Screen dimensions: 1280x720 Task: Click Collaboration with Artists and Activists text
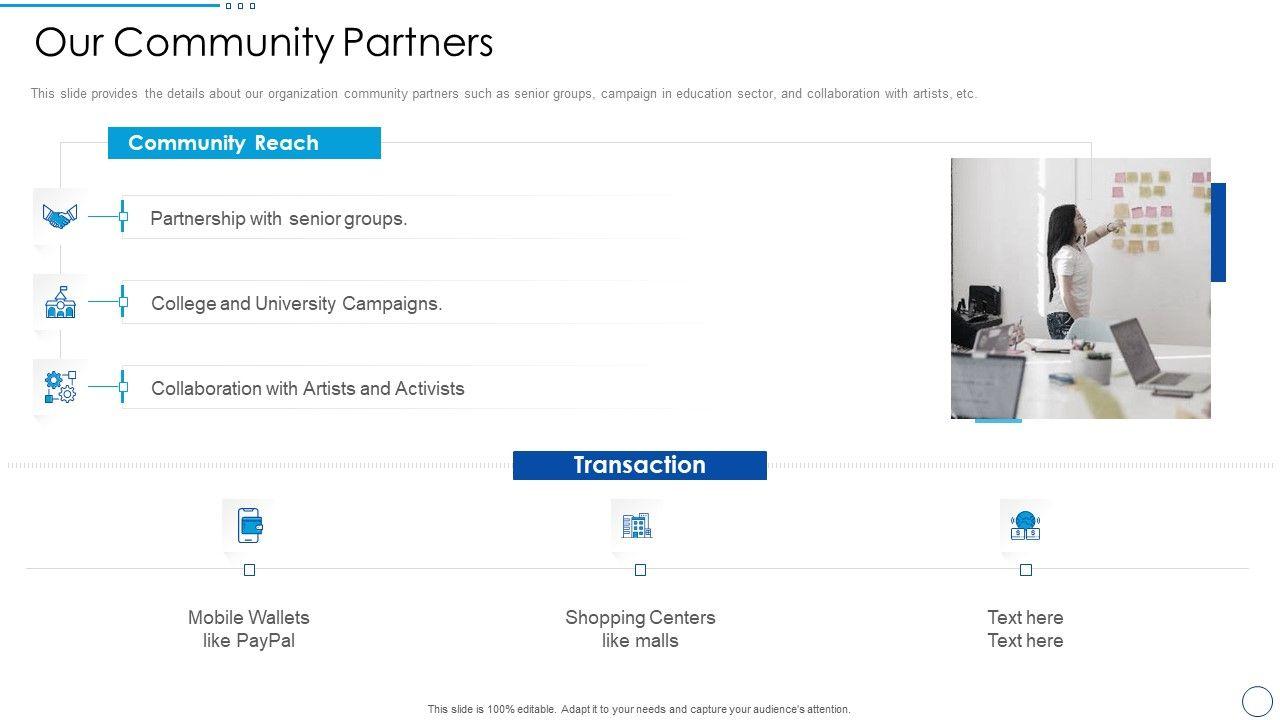308,389
